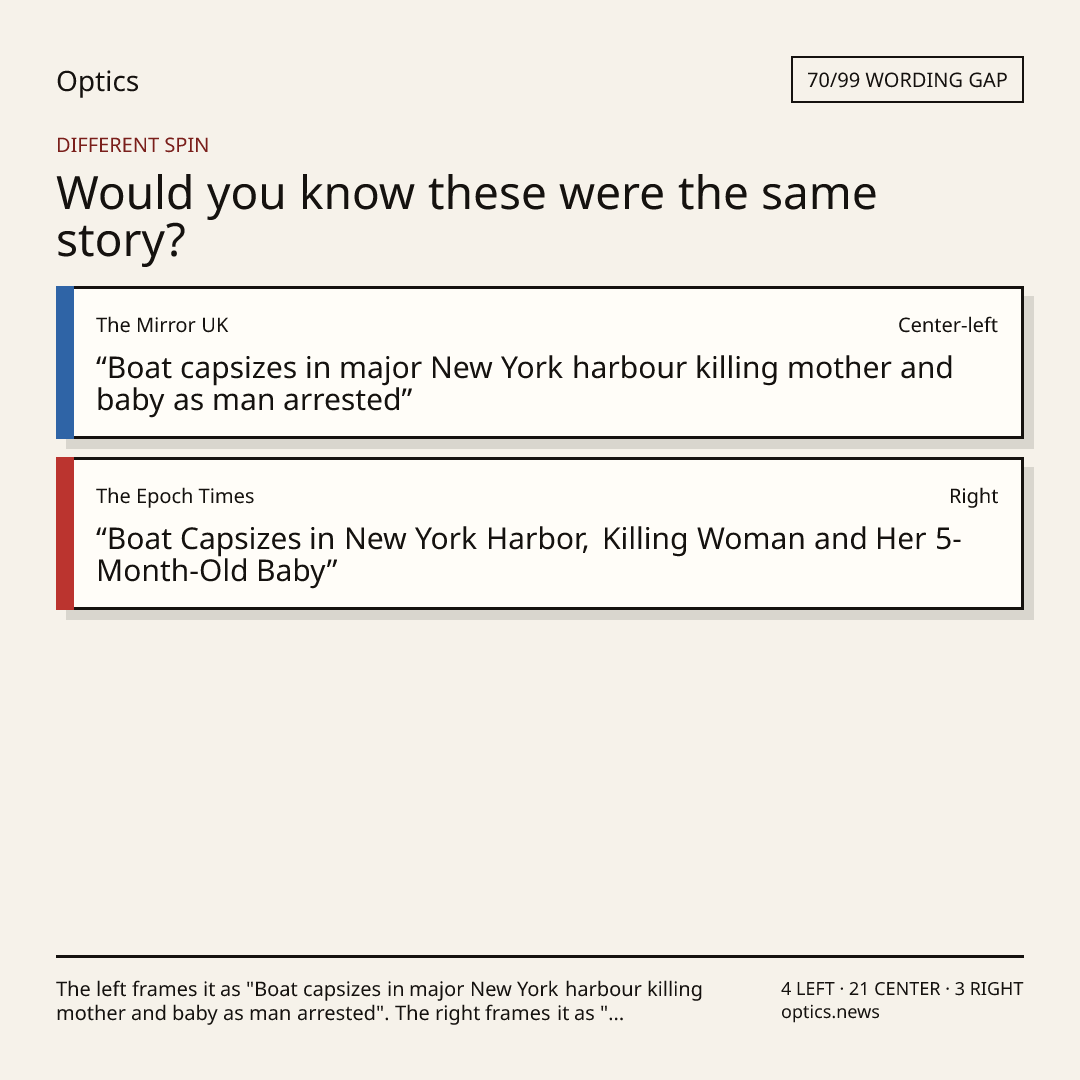Click the blue bias color bar
Viewport: 1080px width, 1080px height.
(x=65, y=362)
